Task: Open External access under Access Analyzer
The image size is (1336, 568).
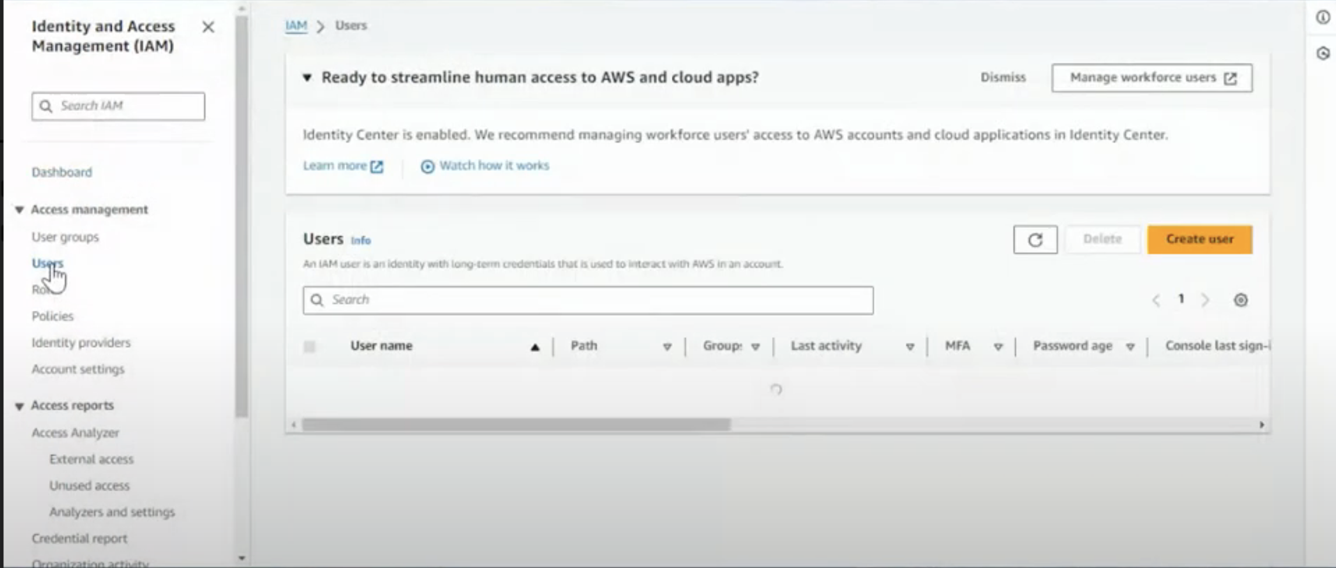Action: [91, 459]
